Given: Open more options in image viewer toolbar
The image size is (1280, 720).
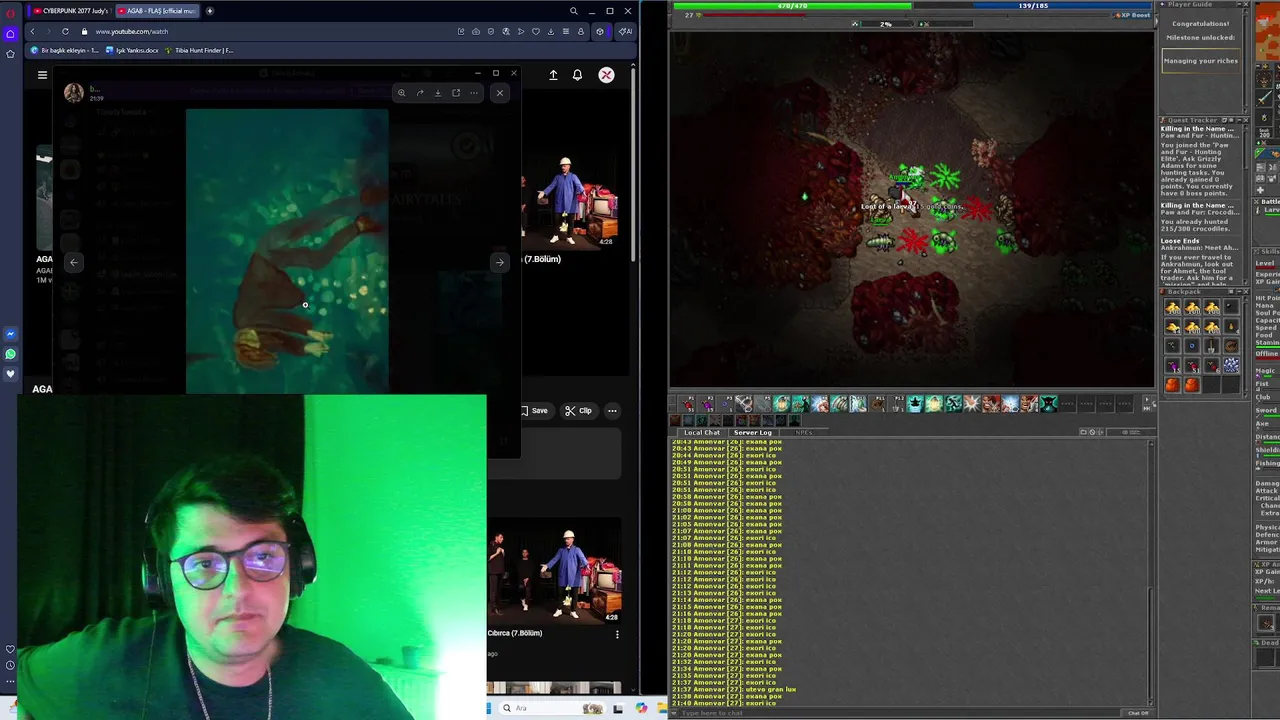Looking at the screenshot, I should (474, 93).
